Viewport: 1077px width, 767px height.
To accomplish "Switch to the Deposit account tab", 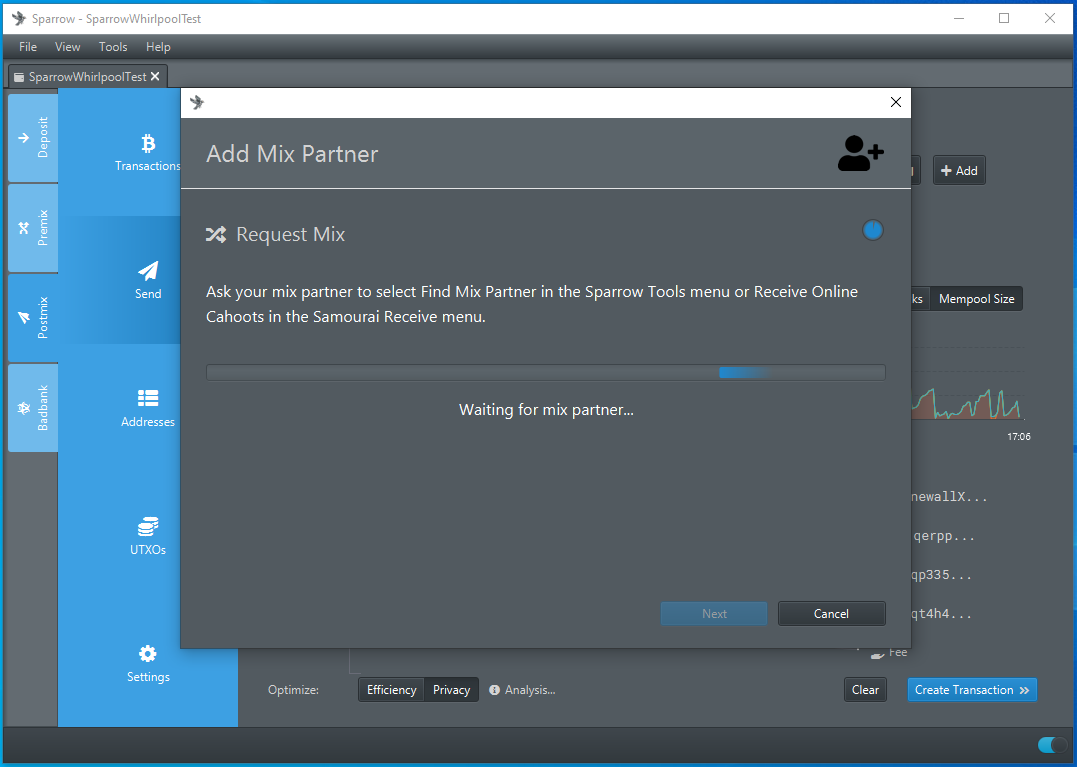I will click(x=33, y=138).
